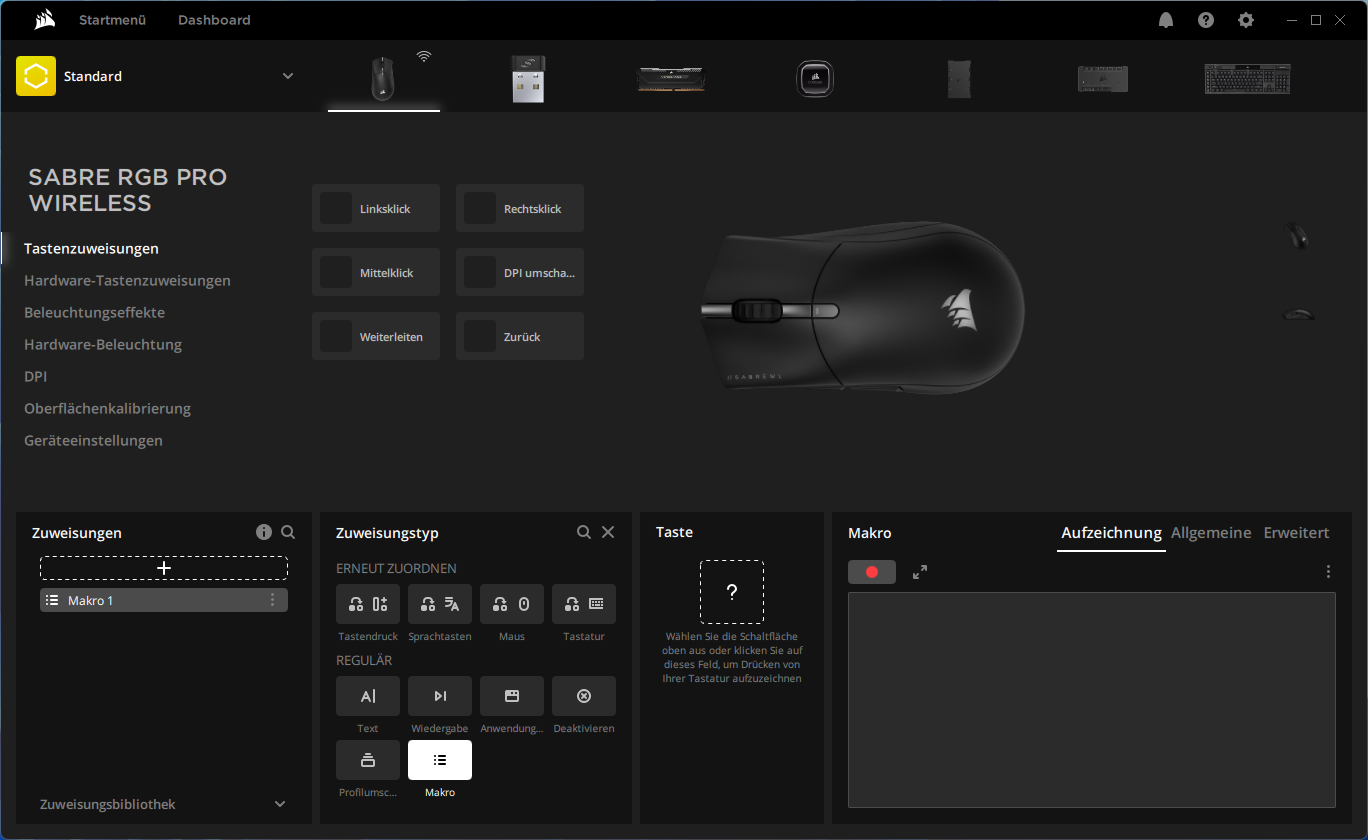
Task: Select the Makro assignment type icon
Action: (440, 760)
